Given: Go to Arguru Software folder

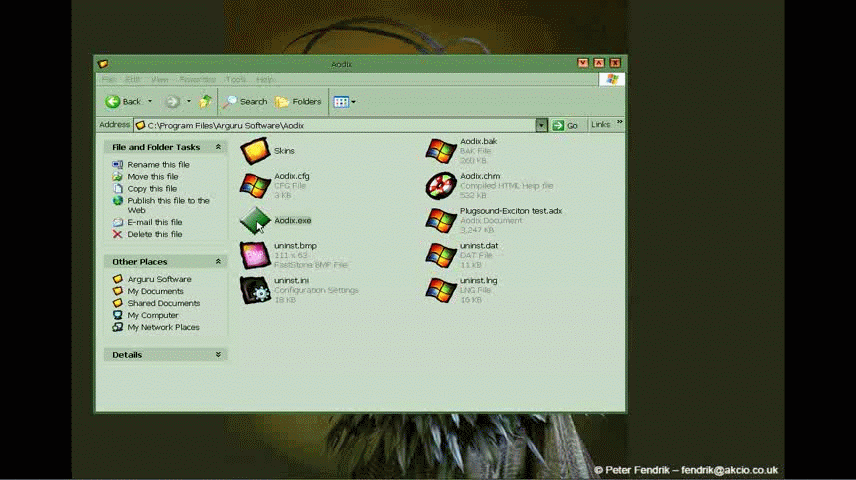Looking at the screenshot, I should pos(159,279).
